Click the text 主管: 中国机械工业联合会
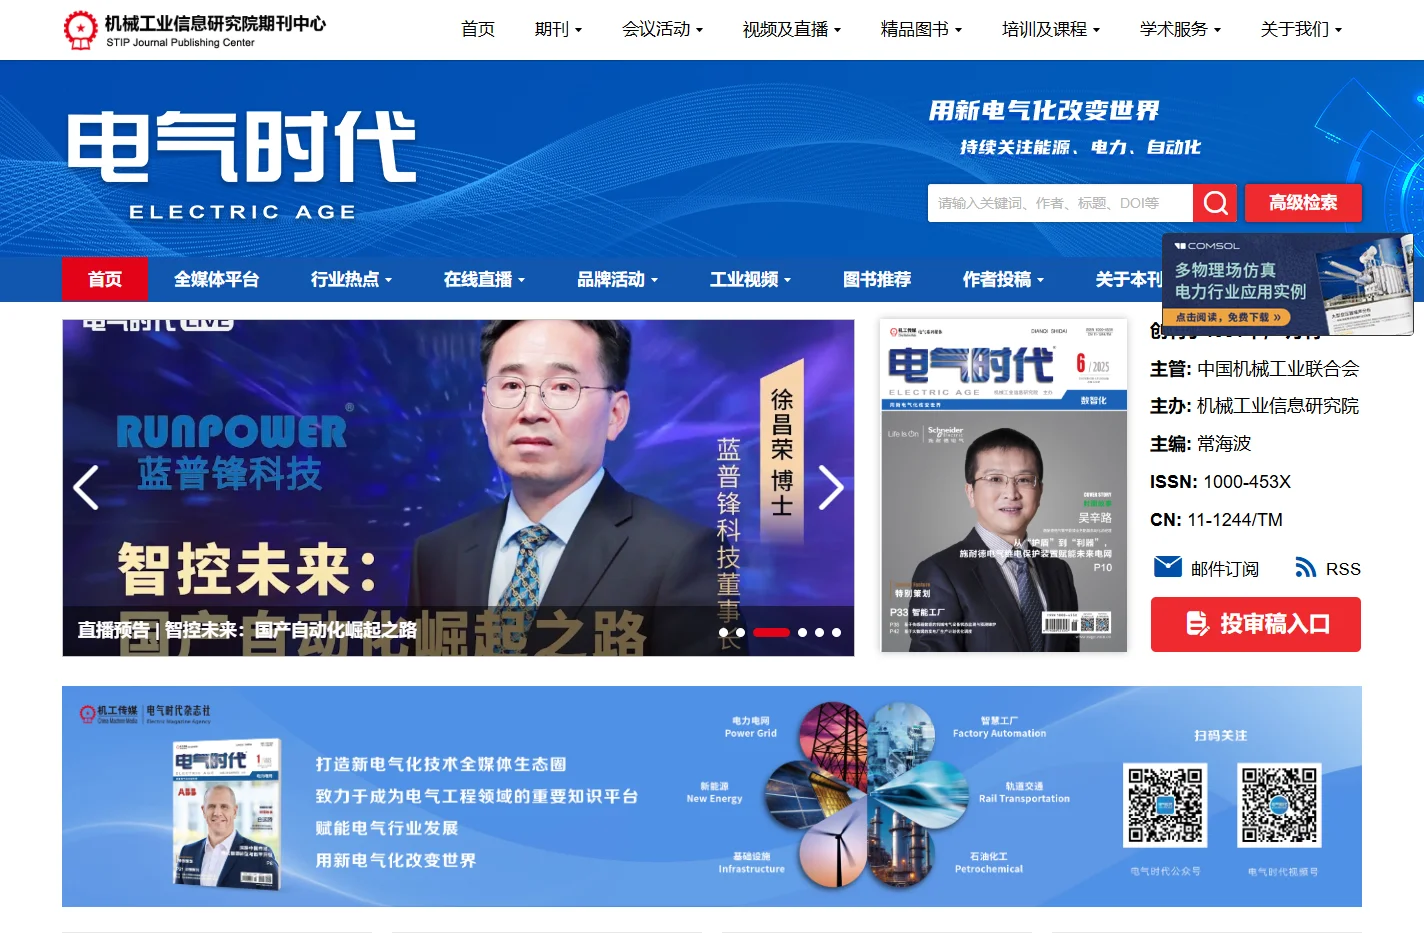The width and height of the screenshot is (1424, 933). click(1254, 369)
